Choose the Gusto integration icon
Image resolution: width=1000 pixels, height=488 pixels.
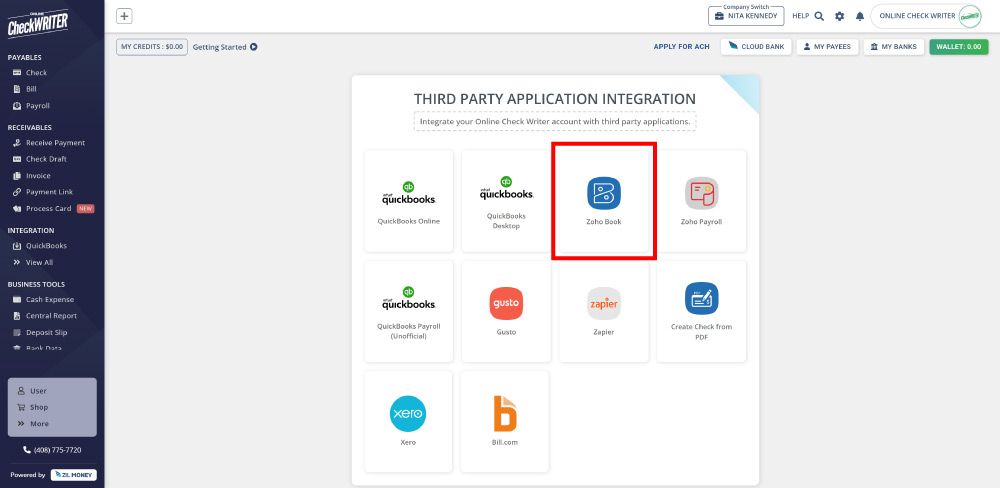(x=506, y=304)
